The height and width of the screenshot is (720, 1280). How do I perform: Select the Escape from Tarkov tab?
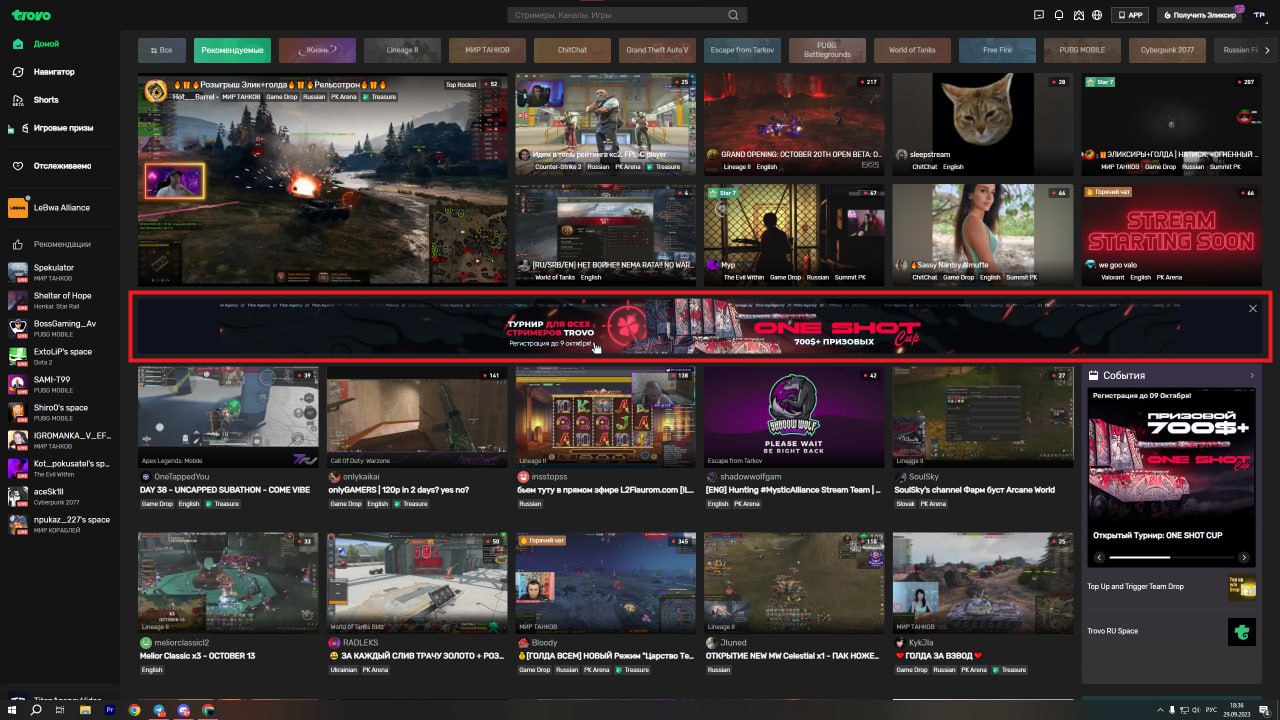742,50
